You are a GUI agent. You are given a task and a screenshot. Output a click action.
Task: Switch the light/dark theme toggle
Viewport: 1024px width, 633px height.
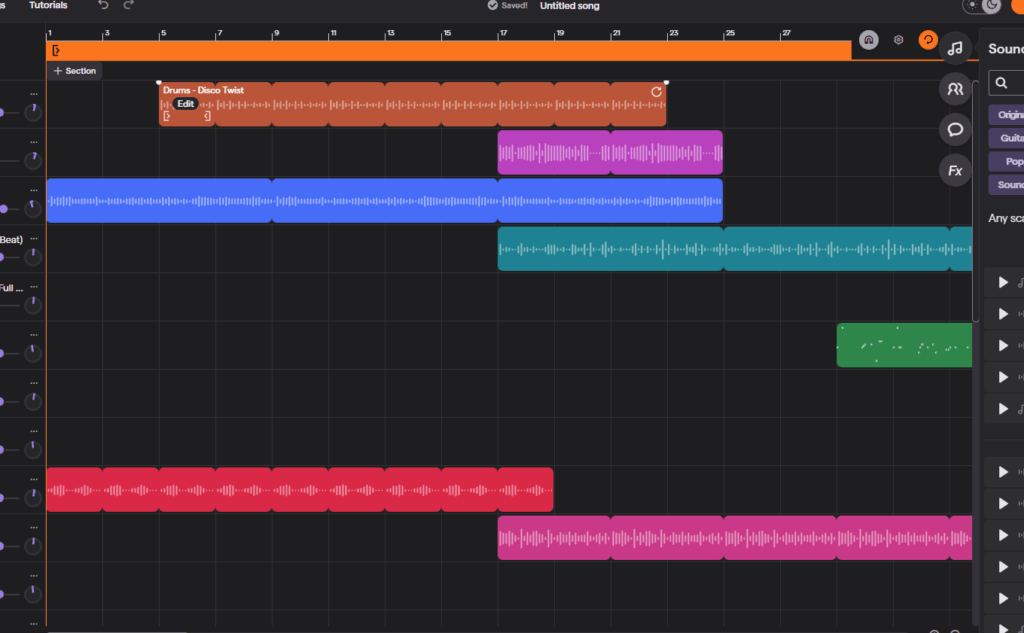(x=982, y=6)
